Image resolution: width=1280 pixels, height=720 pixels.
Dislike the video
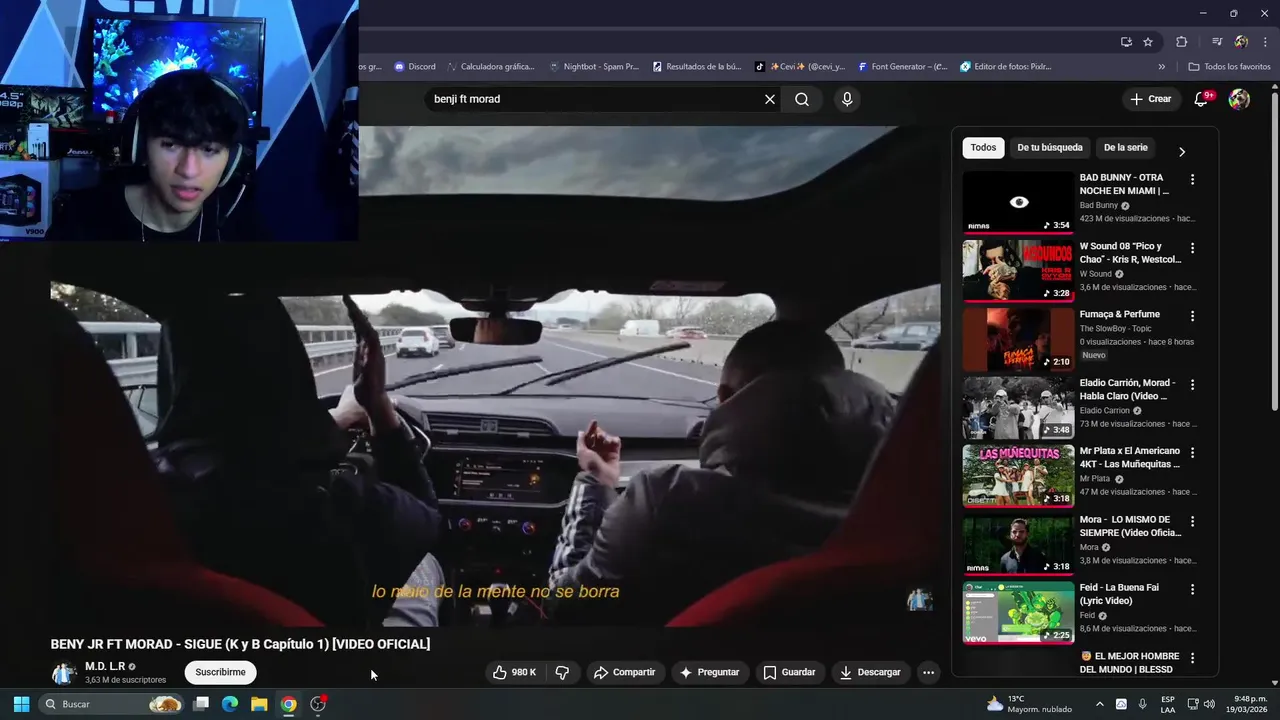click(x=562, y=672)
